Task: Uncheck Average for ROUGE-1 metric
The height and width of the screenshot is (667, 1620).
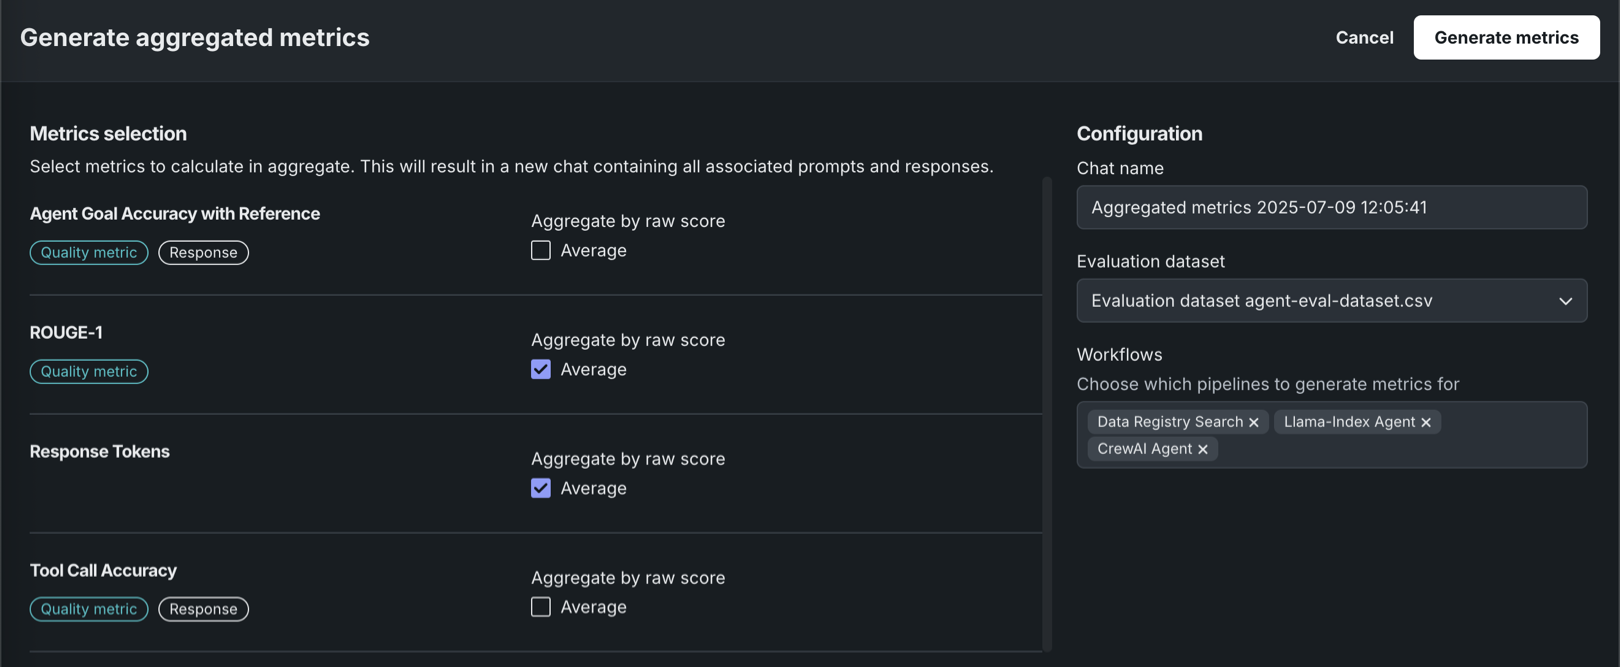Action: coord(541,370)
